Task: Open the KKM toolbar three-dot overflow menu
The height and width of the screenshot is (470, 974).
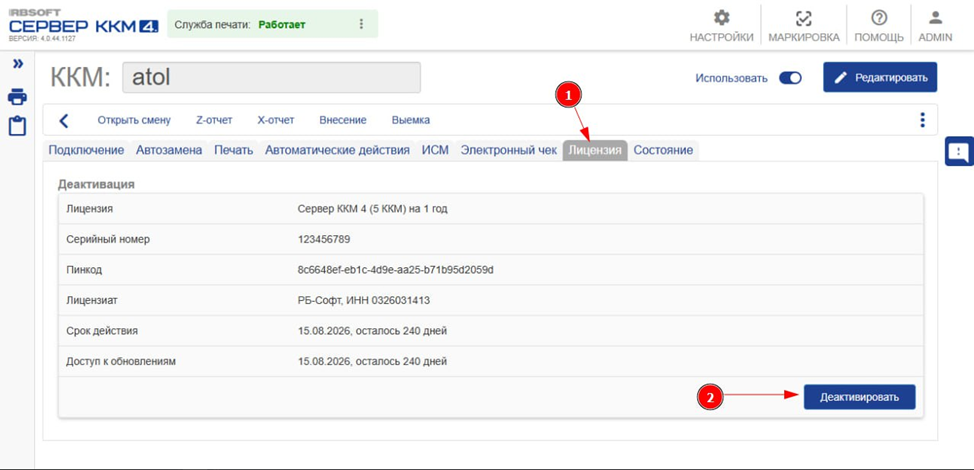Action: [x=922, y=120]
